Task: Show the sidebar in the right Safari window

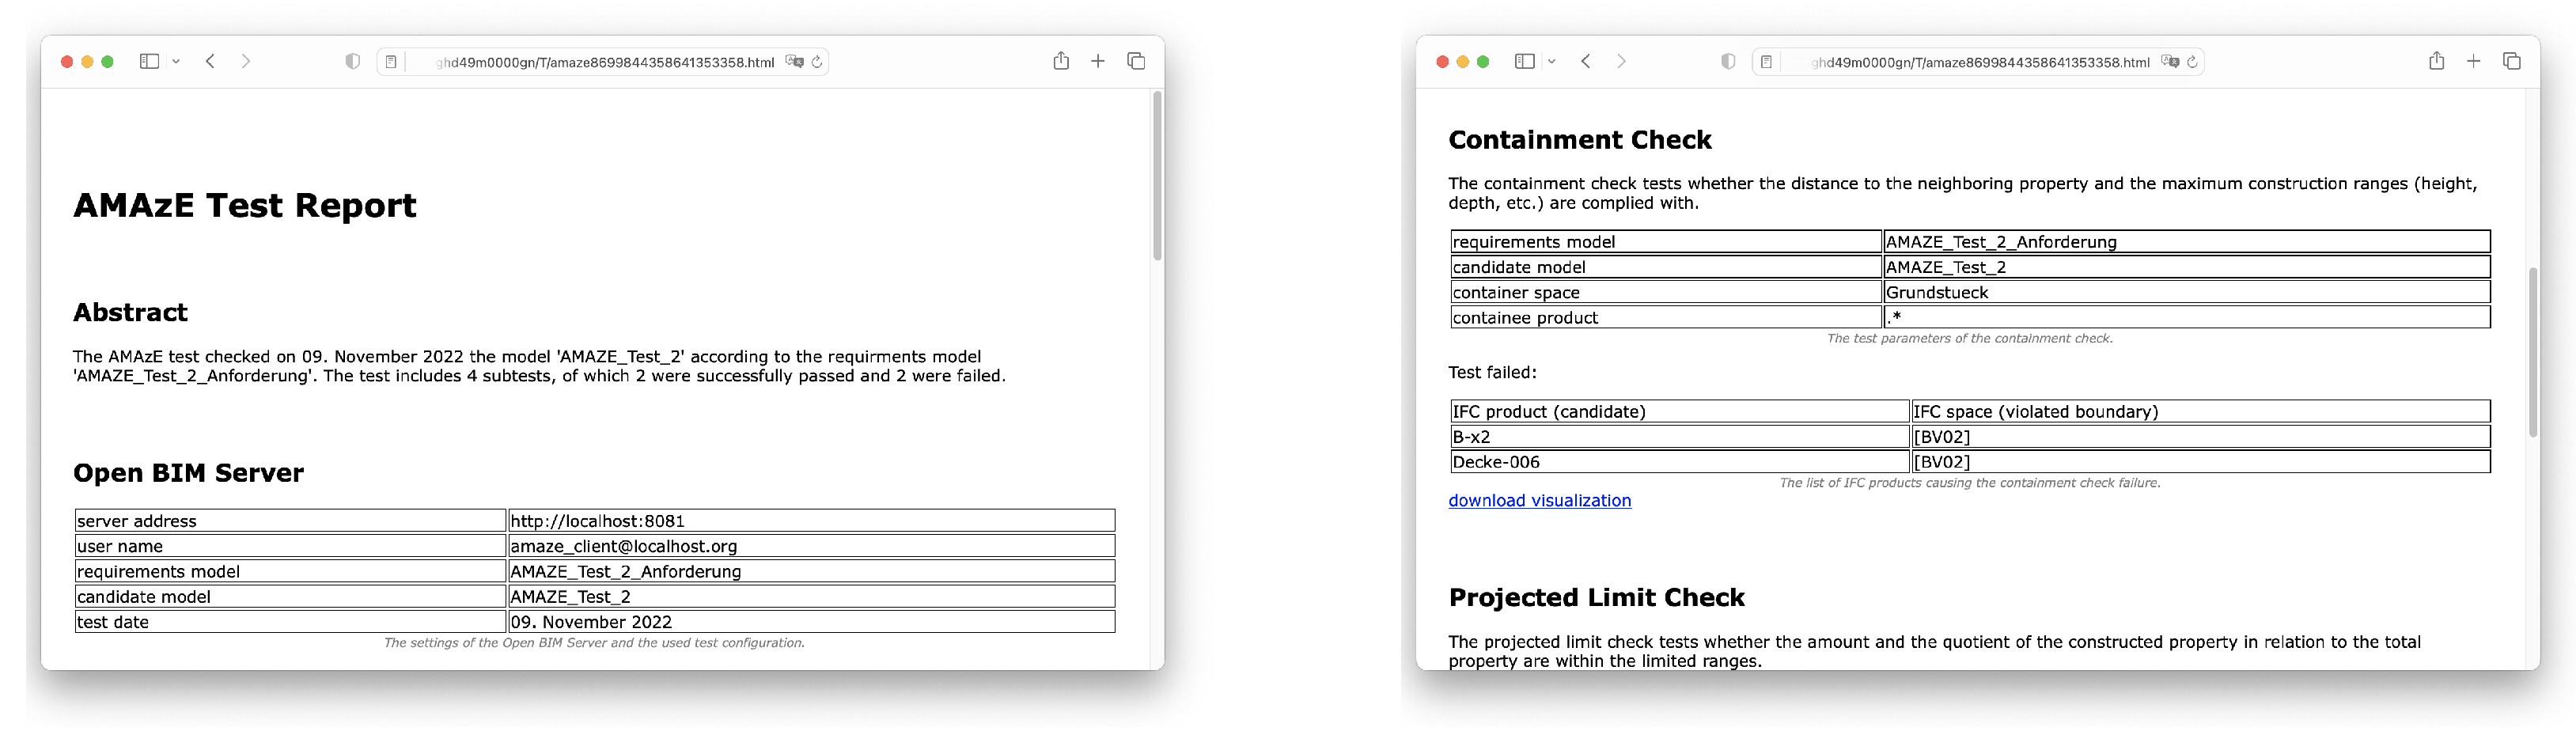Action: (1524, 62)
